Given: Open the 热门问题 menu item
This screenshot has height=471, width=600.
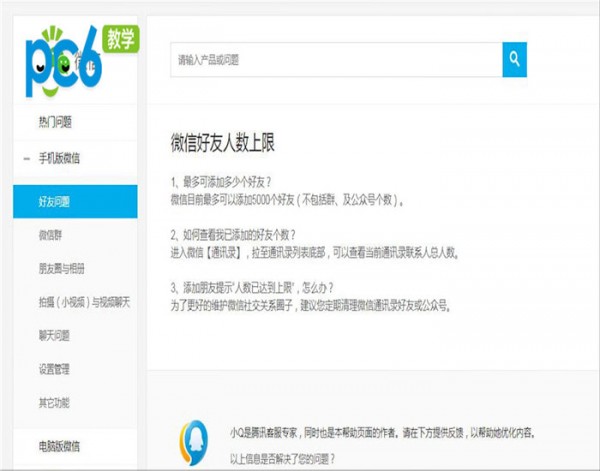Looking at the screenshot, I should pos(55,122).
